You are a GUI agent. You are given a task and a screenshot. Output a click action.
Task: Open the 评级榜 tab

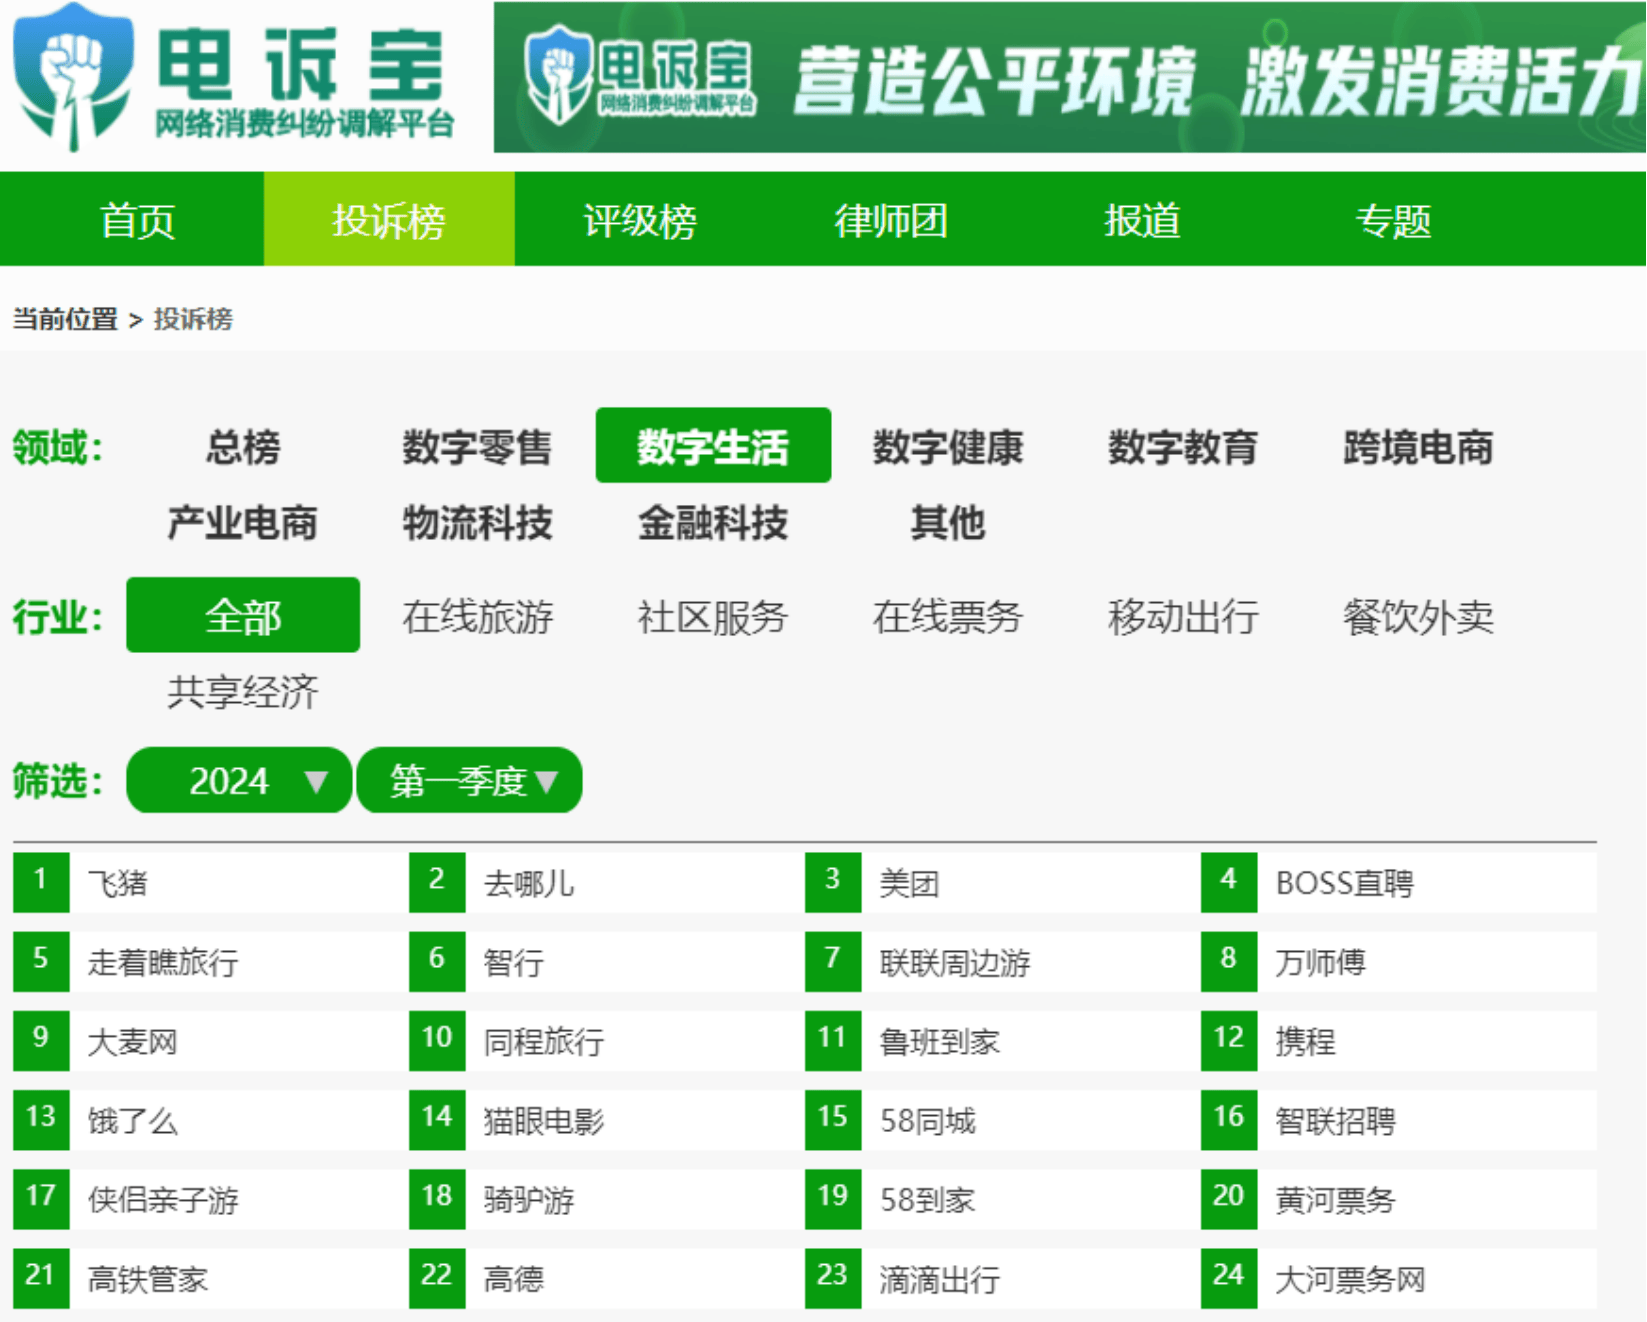[640, 220]
